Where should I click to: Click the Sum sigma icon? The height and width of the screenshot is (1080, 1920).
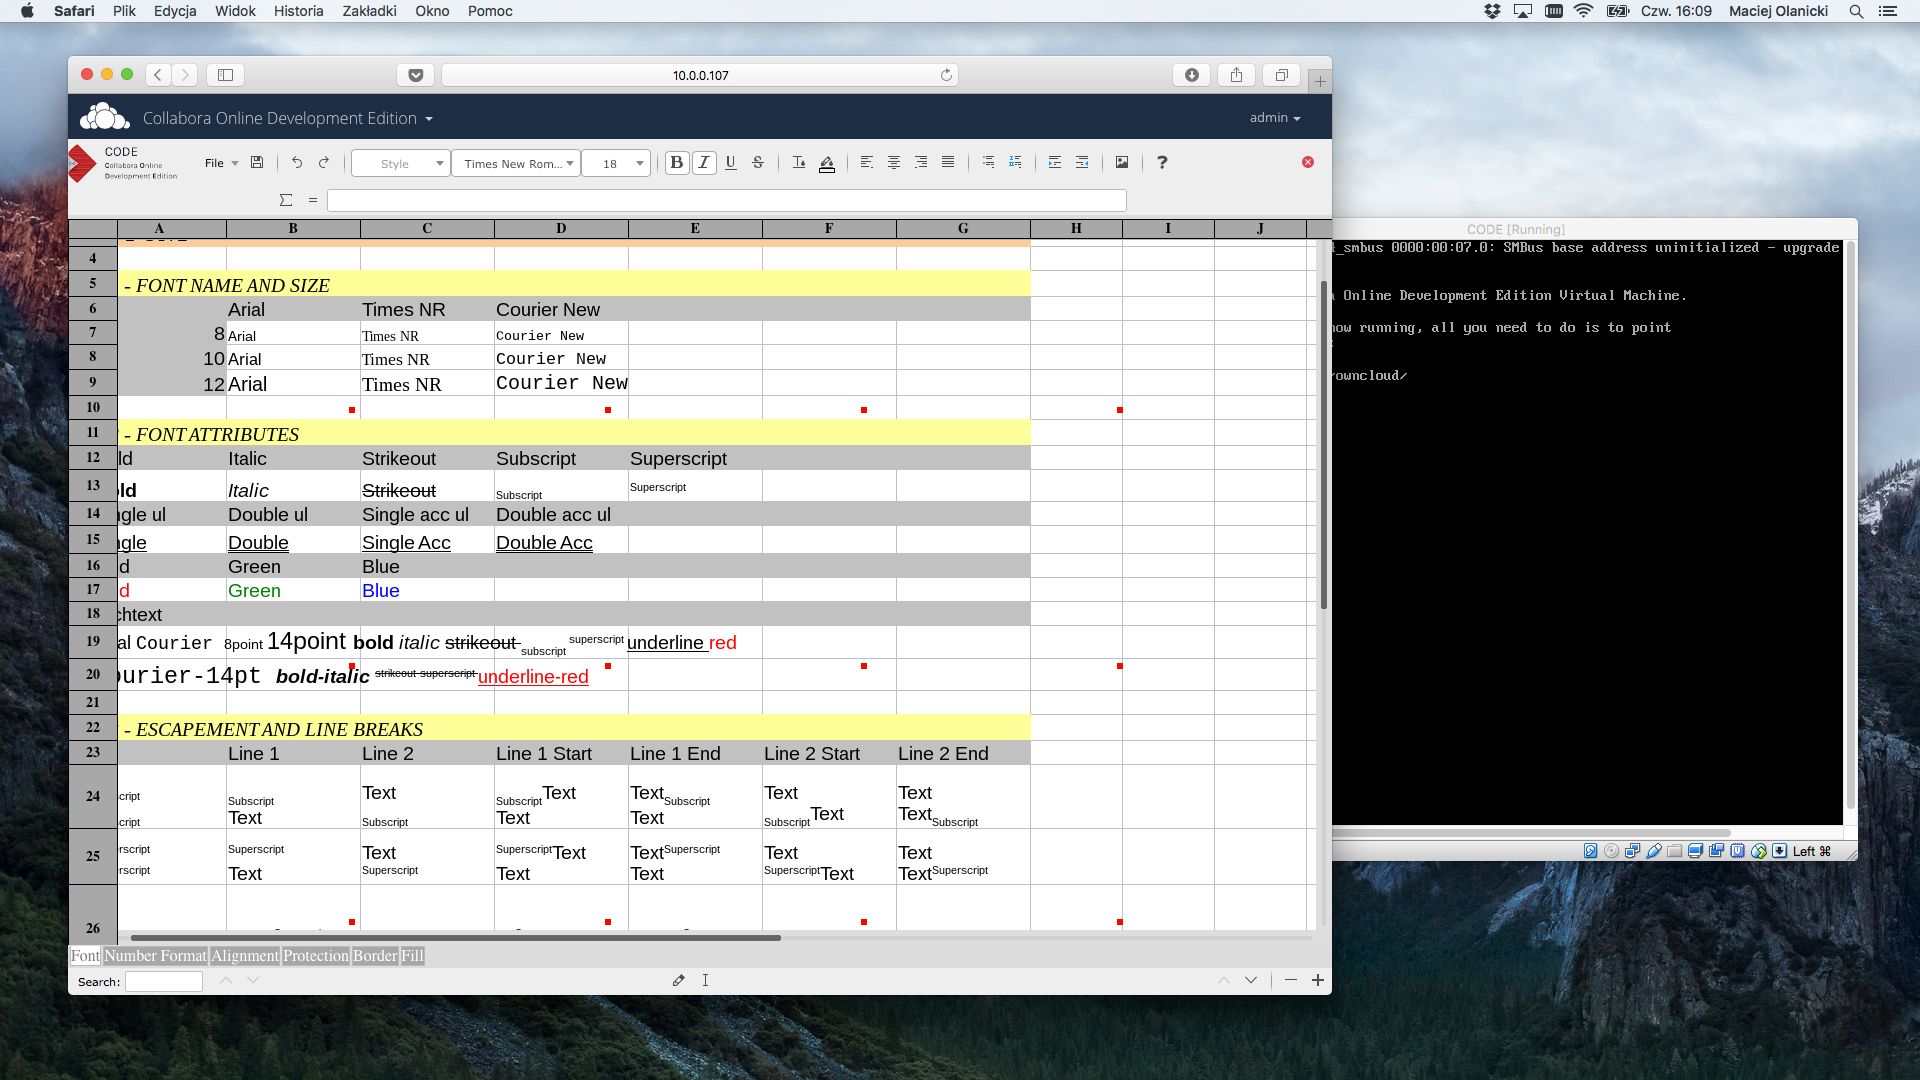(x=286, y=200)
